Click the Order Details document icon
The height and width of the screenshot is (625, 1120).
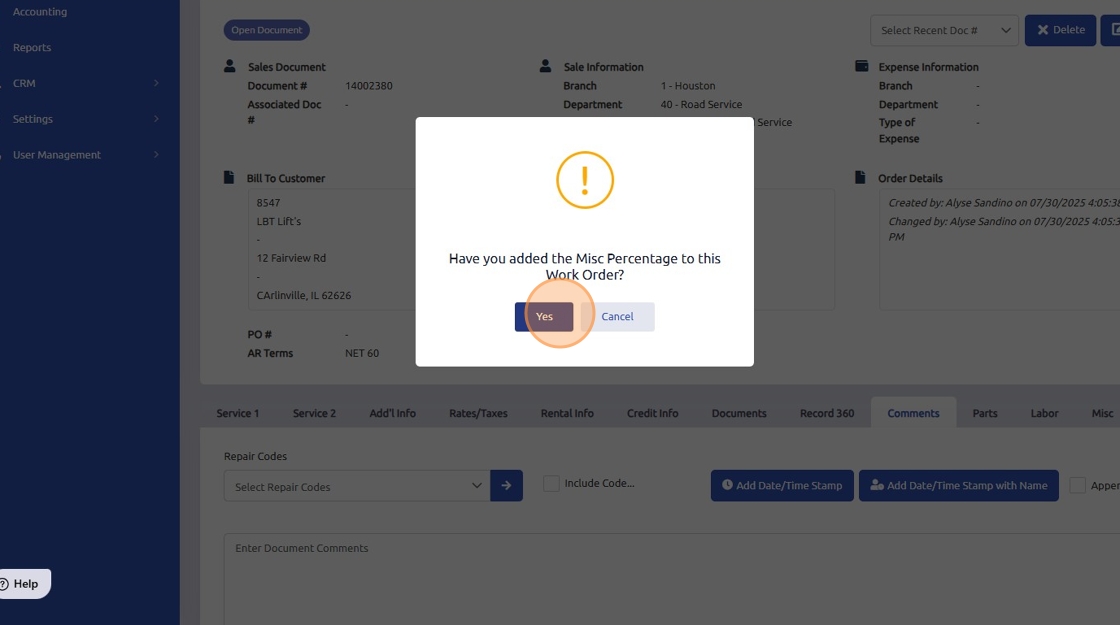(860, 177)
